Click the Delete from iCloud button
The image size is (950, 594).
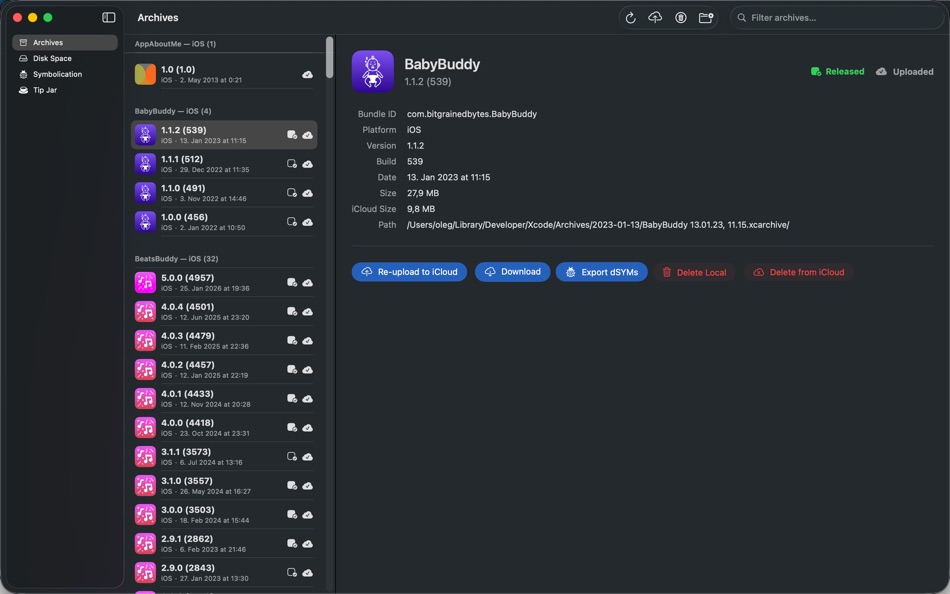tap(799, 272)
